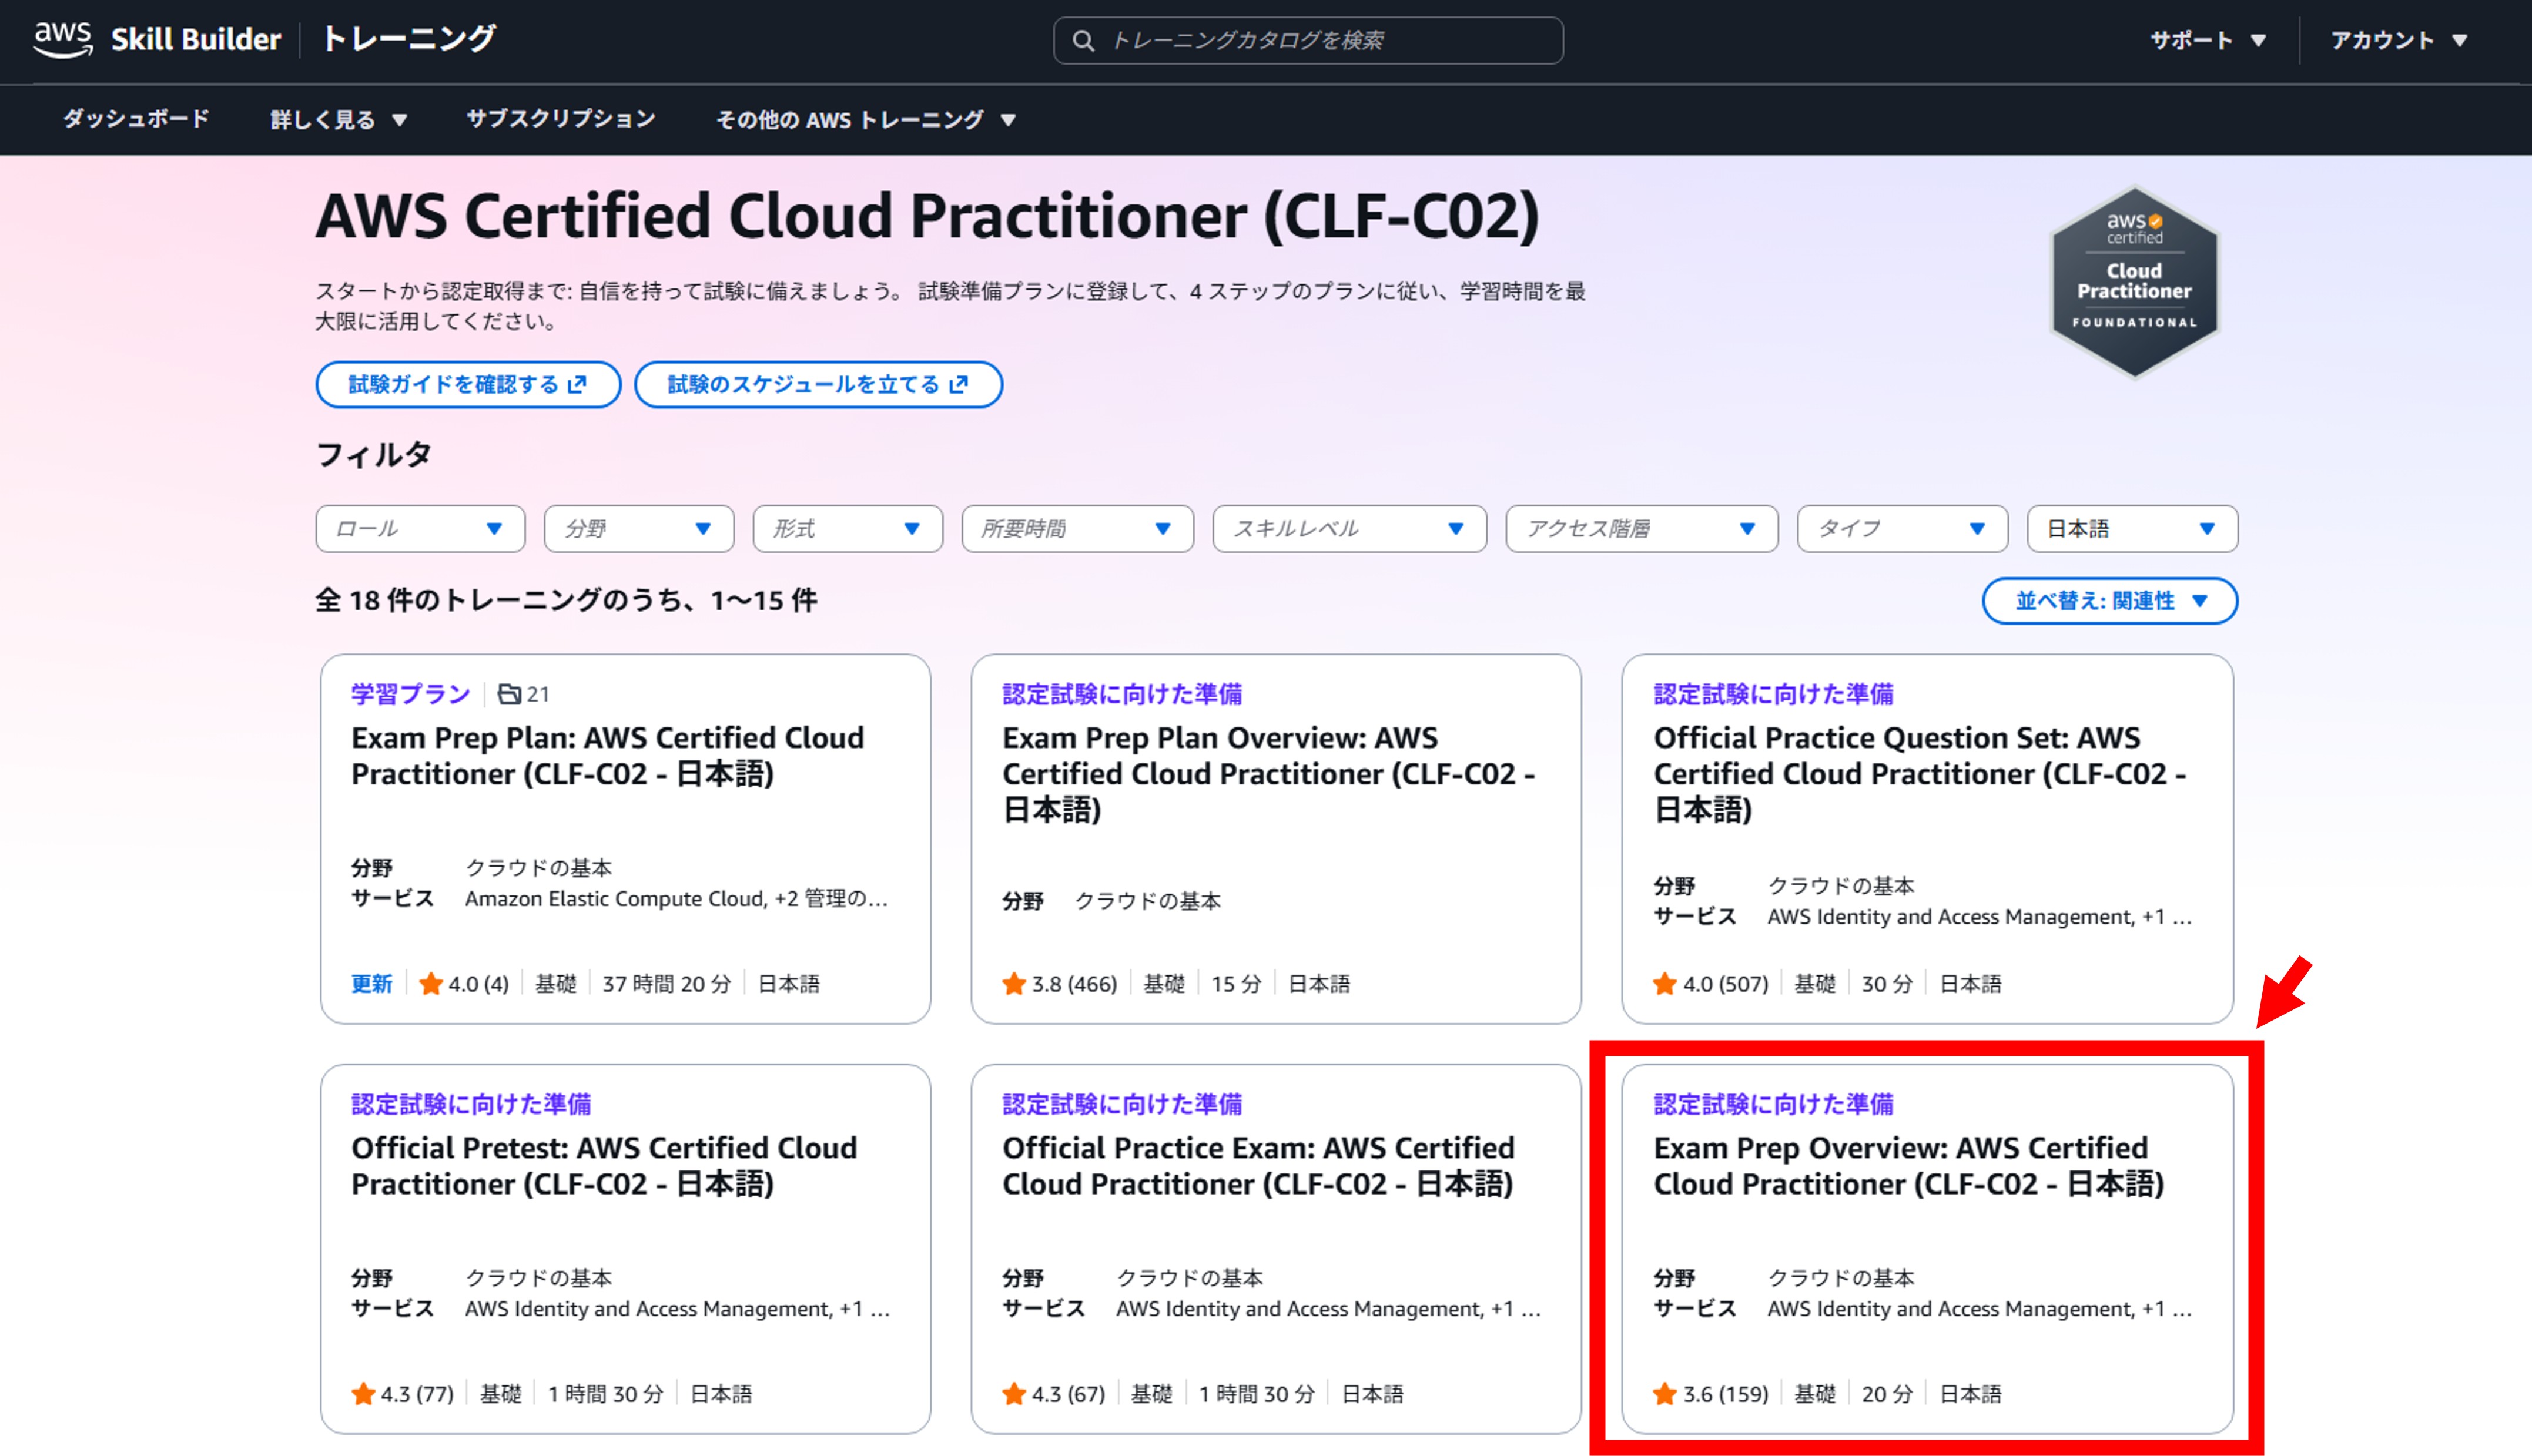The width and height of the screenshot is (2532, 1456).
Task: Open the ロール filter dropdown
Action: pyautogui.click(x=420, y=529)
